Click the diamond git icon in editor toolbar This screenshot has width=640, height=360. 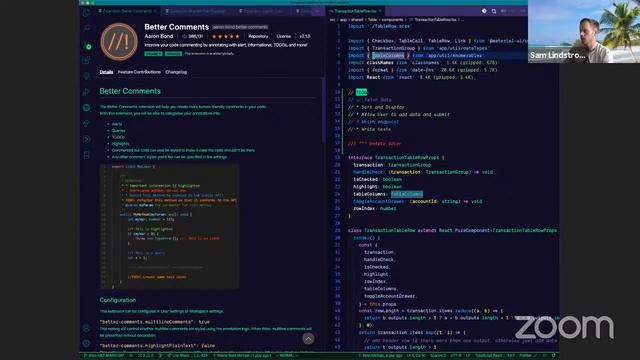click(484, 11)
